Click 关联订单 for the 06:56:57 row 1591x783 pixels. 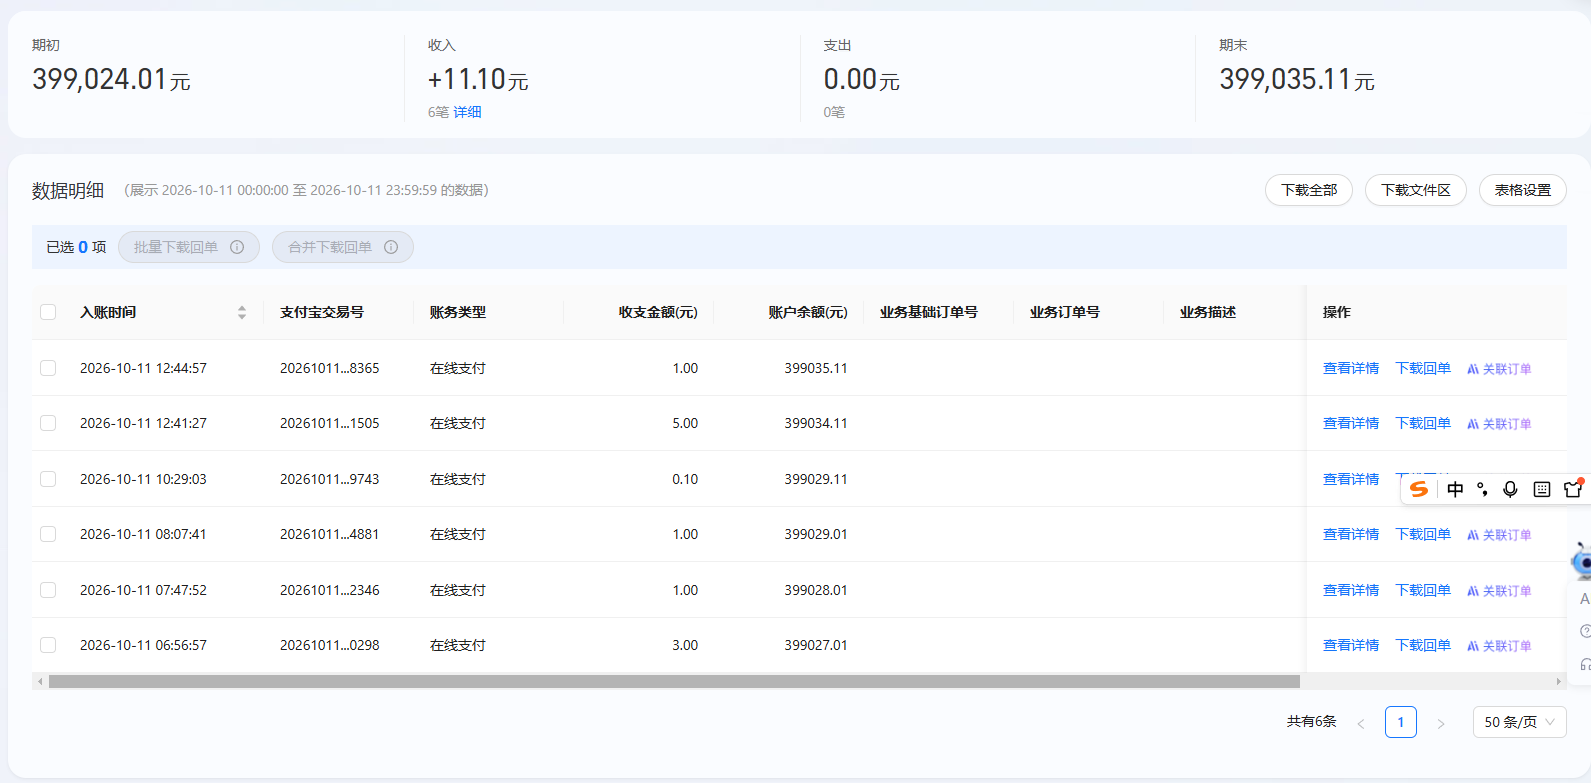[1499, 646]
